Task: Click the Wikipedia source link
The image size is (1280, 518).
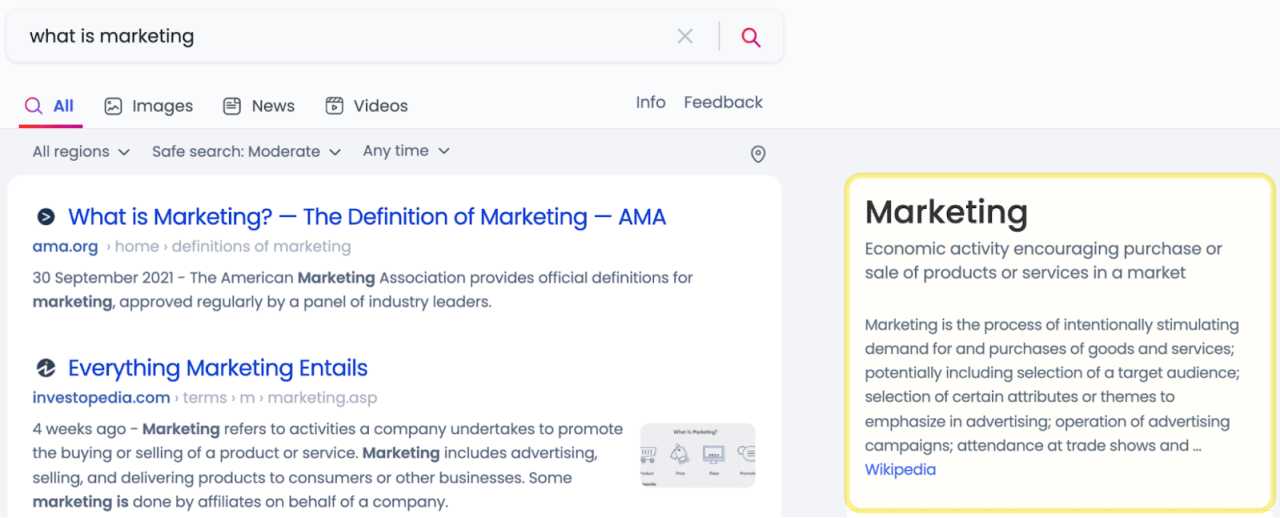Action: [900, 470]
